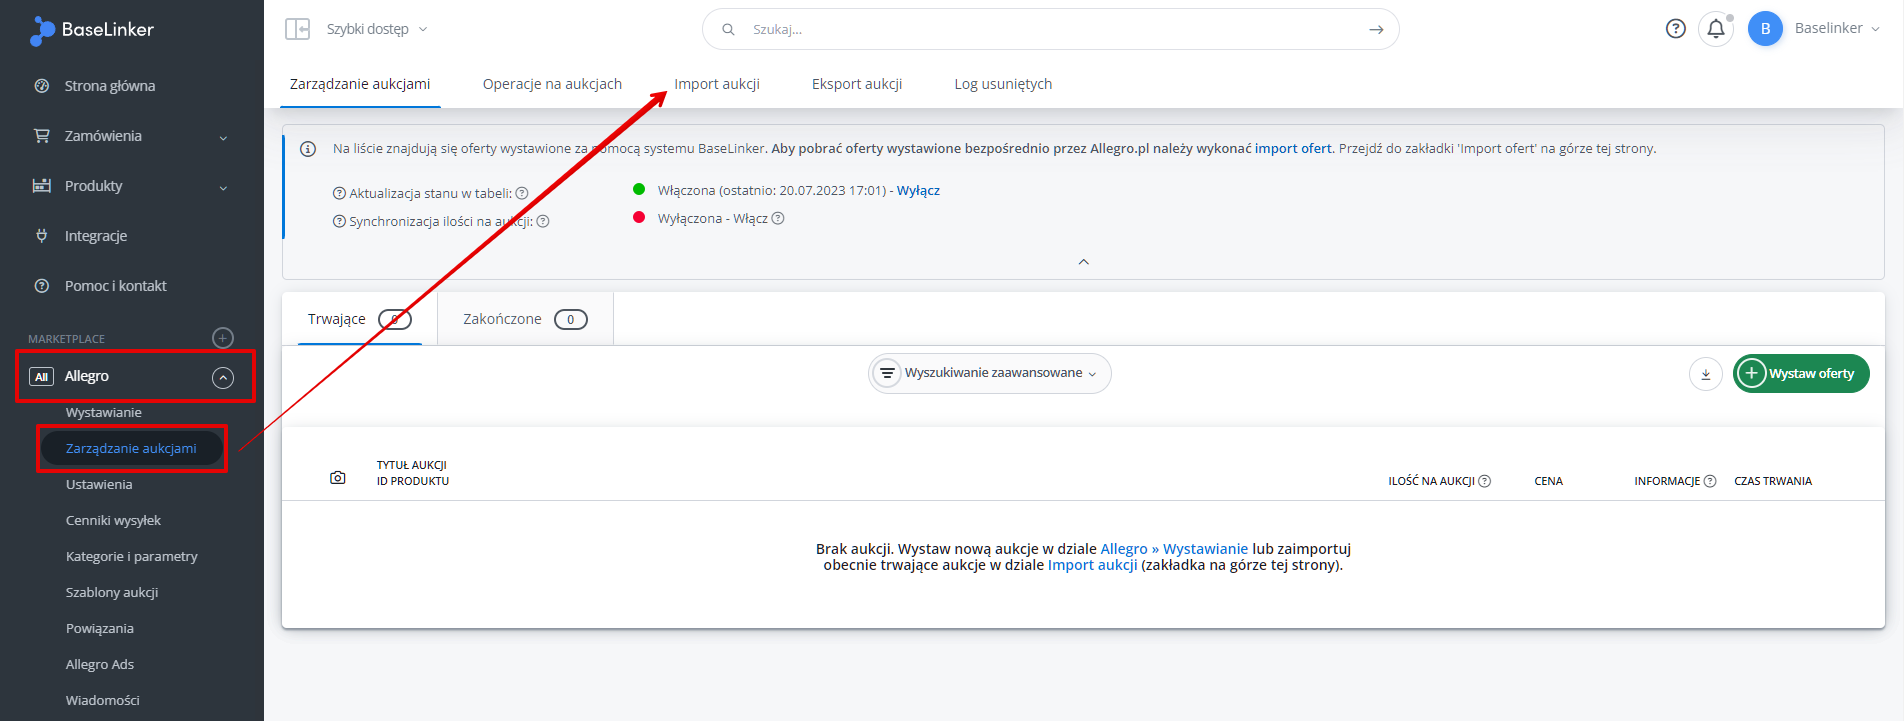
Task: Follow the 'import ofert' link in notice
Action: pos(1293,148)
